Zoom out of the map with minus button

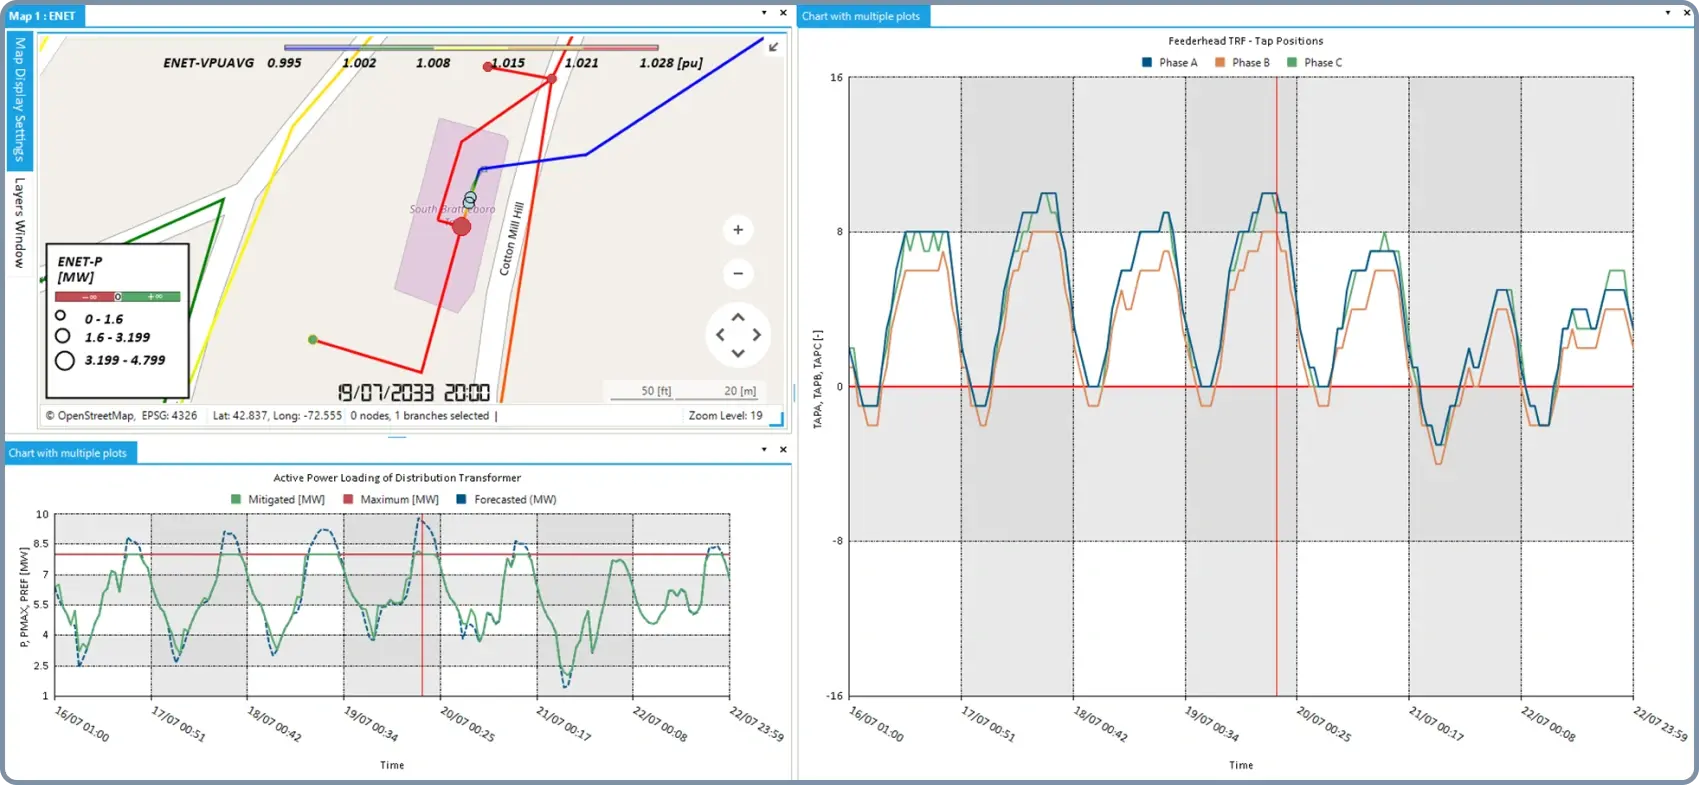point(738,274)
